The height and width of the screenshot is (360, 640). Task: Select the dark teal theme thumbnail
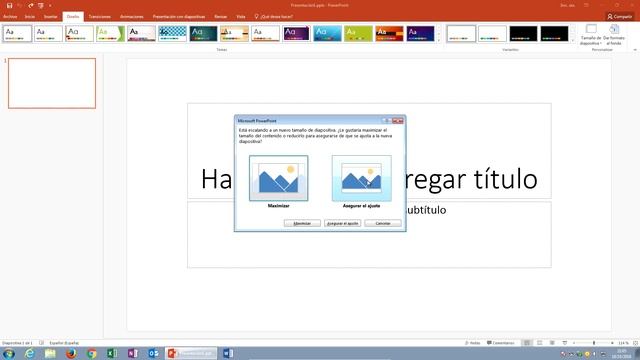point(203,33)
